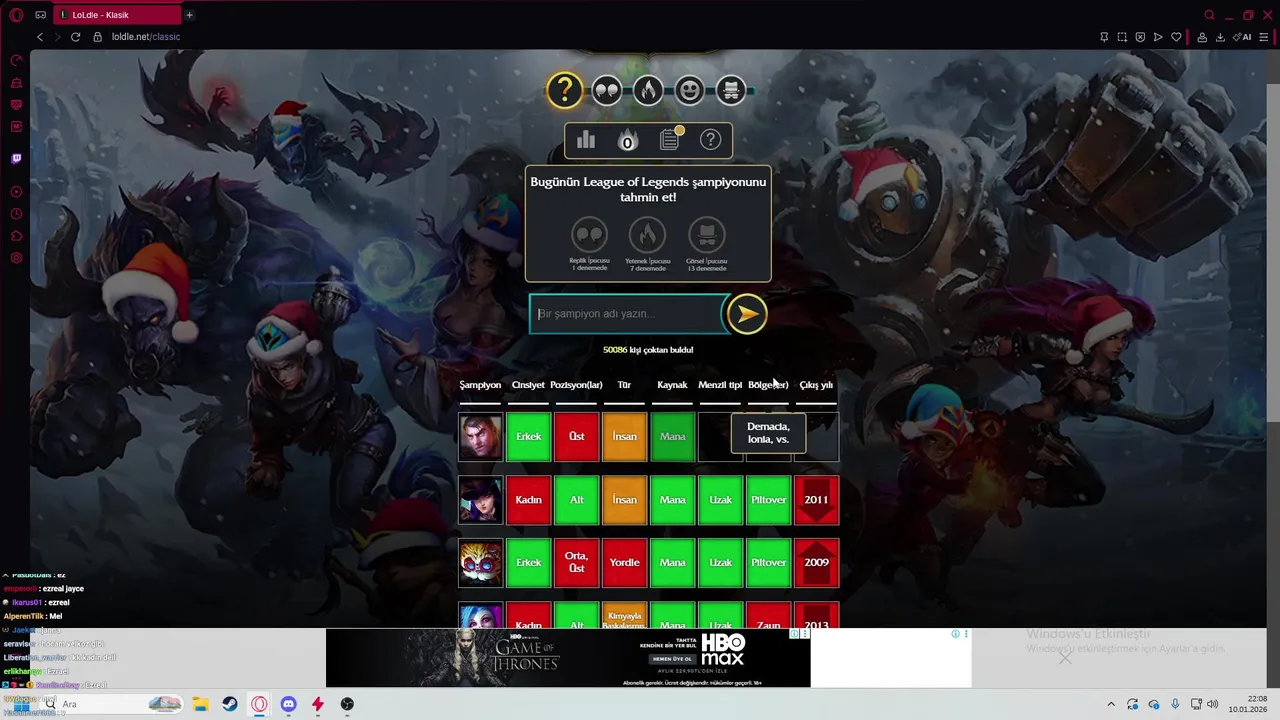
Task: Open the how-to-play help icon
Action: (710, 140)
